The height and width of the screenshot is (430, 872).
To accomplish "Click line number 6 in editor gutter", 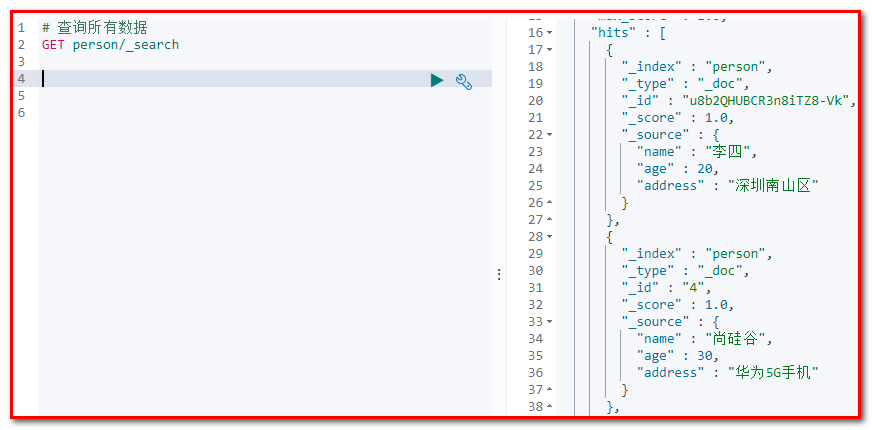I will click(21, 113).
